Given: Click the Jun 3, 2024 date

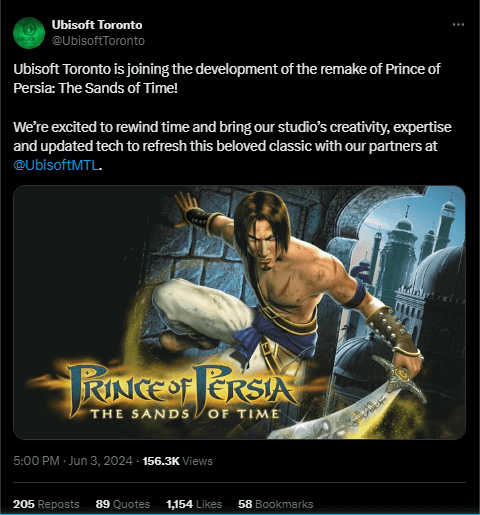Looking at the screenshot, I should coord(100,461).
